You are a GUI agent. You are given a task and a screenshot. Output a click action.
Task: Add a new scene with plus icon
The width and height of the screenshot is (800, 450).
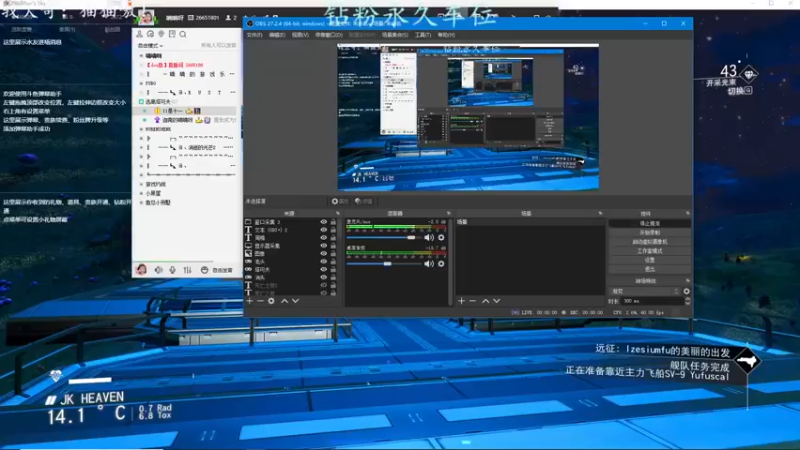[x=461, y=301]
